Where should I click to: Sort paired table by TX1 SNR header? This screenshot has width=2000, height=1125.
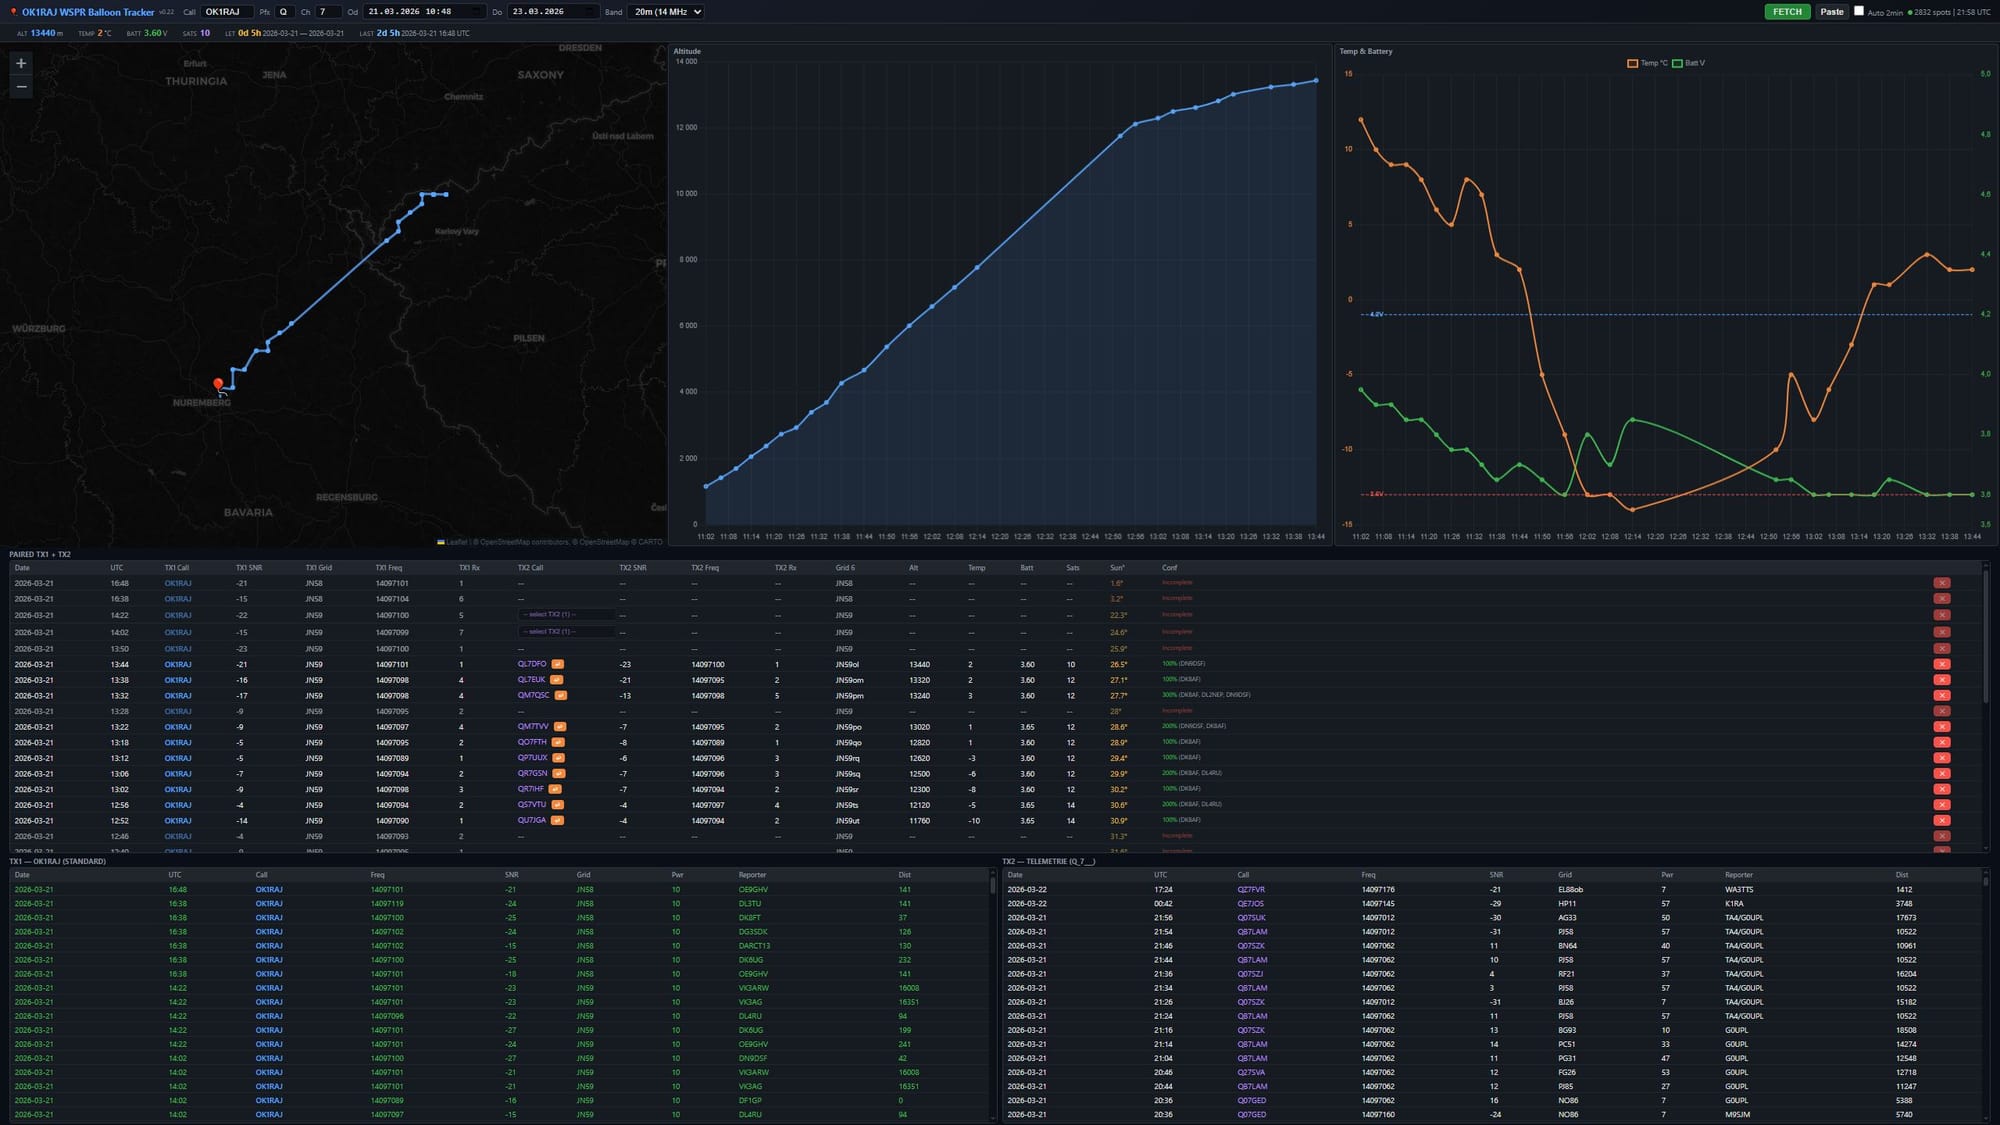(249, 568)
